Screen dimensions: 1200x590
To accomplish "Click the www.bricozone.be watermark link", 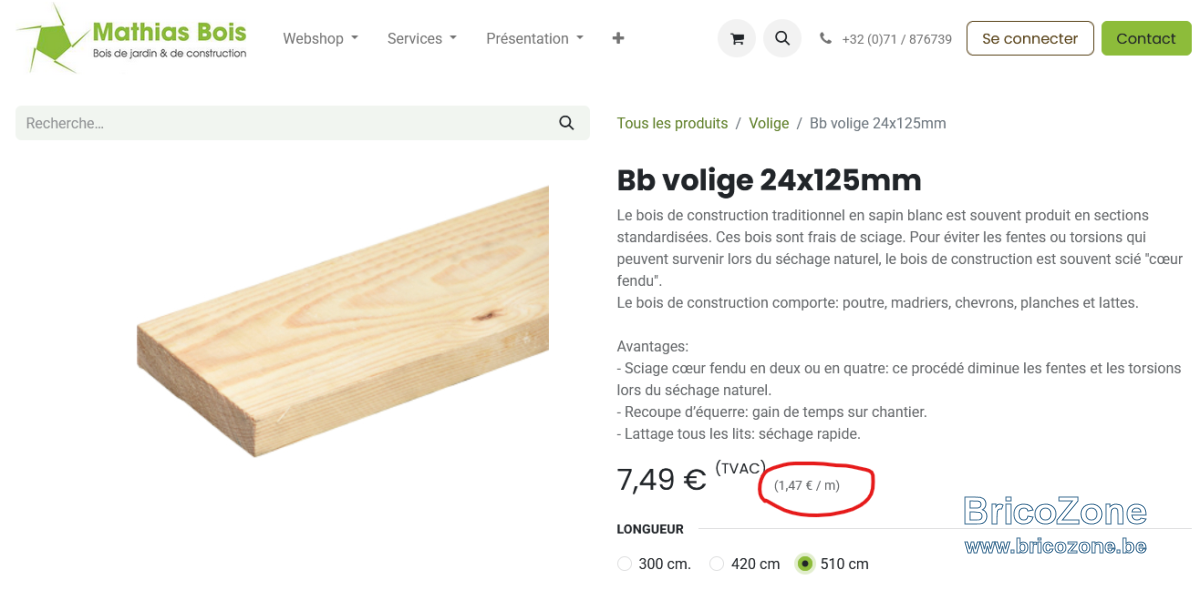I will (1055, 546).
